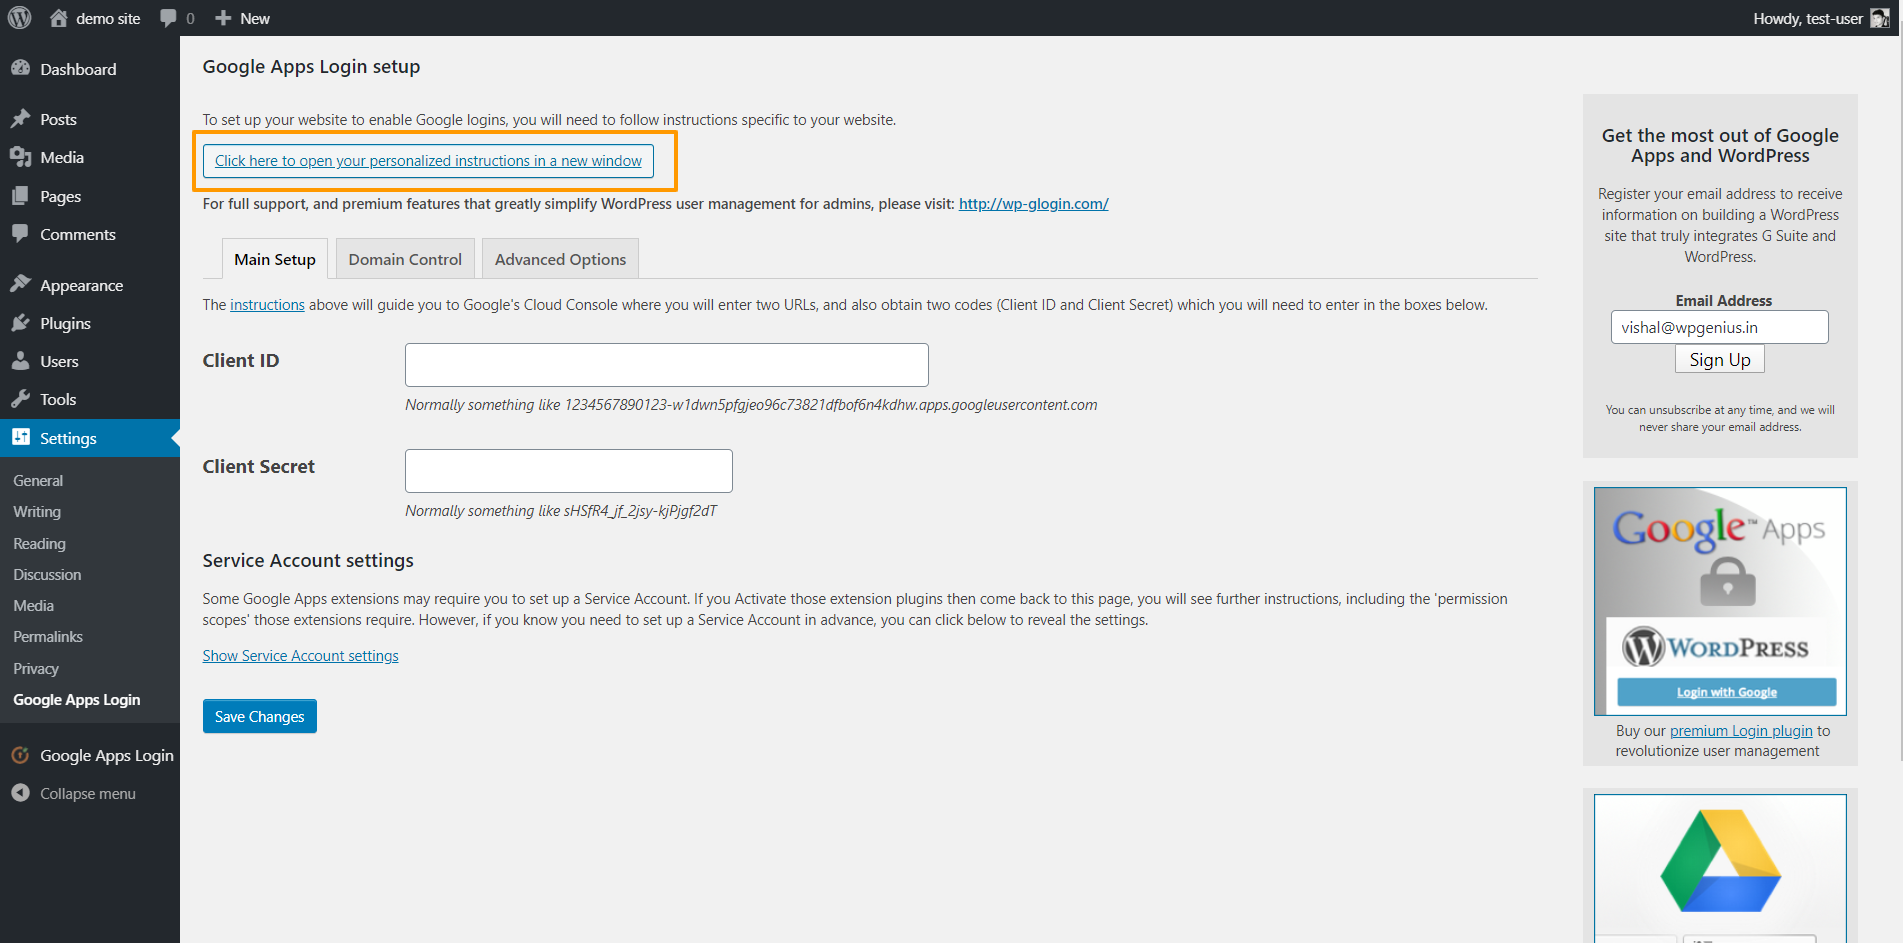This screenshot has height=943, width=1903.
Task: Click the Google Drive promo image
Action: click(1720, 868)
